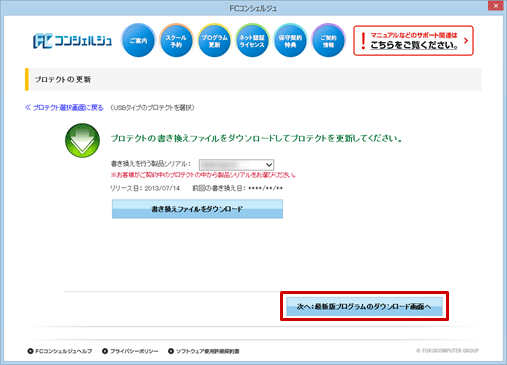This screenshot has height=365, width=507.
Task: Open the スクール予約 circle menu
Action: tap(176, 41)
